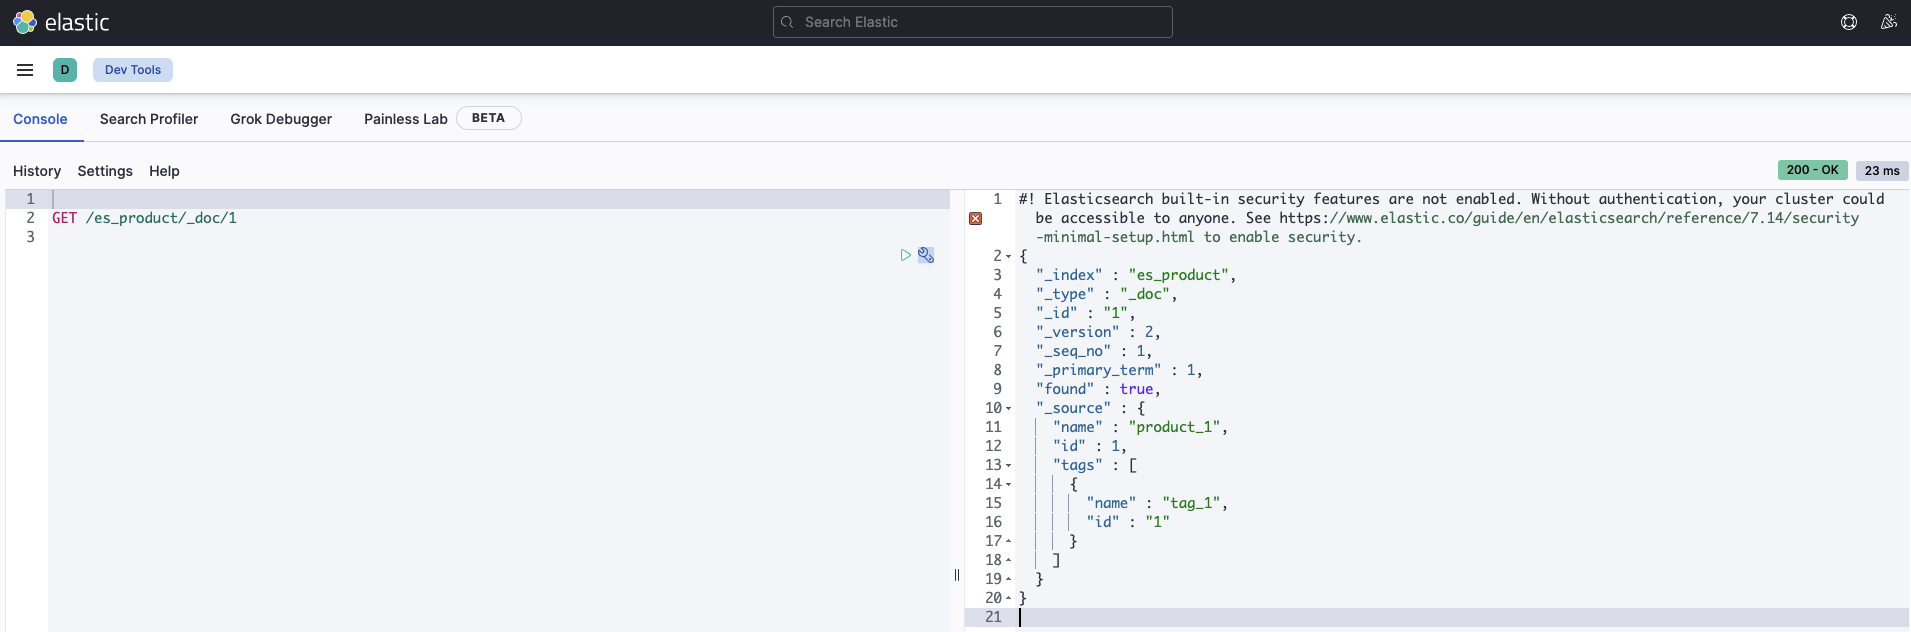Open the console History
Screen dimensions: 1911x632
(37, 171)
